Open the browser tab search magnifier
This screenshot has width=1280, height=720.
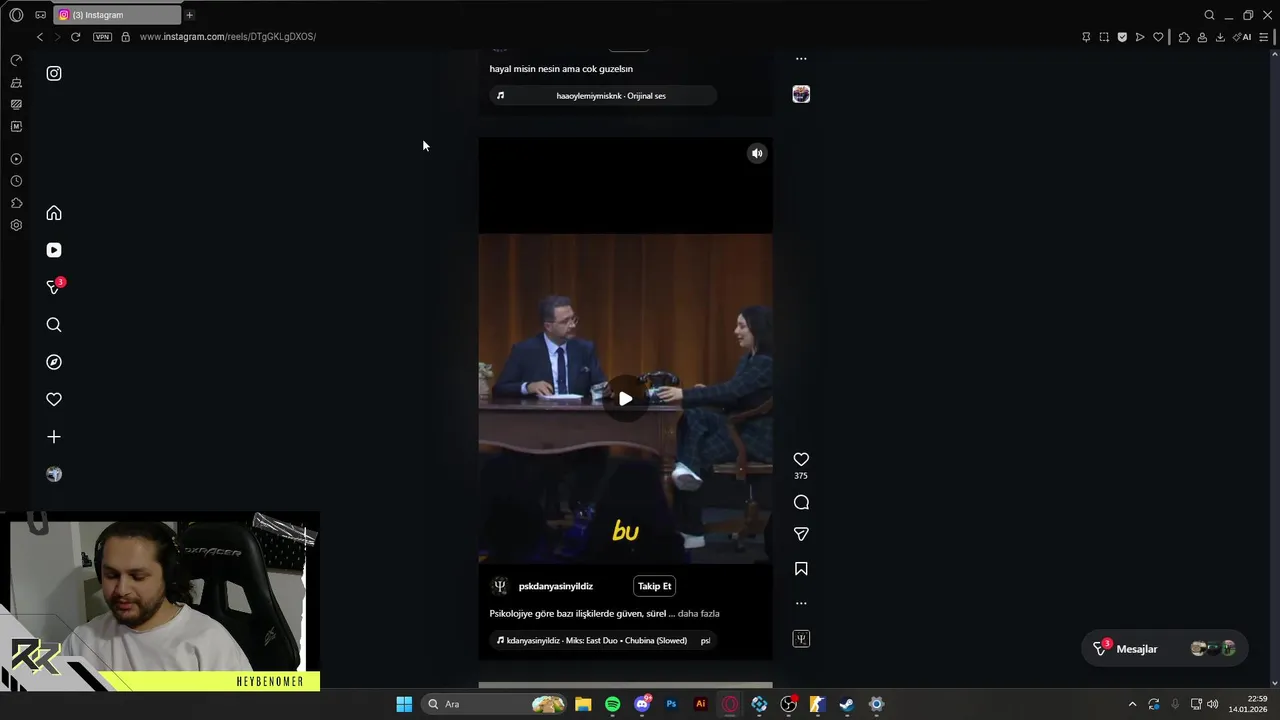pyautogui.click(x=1209, y=15)
